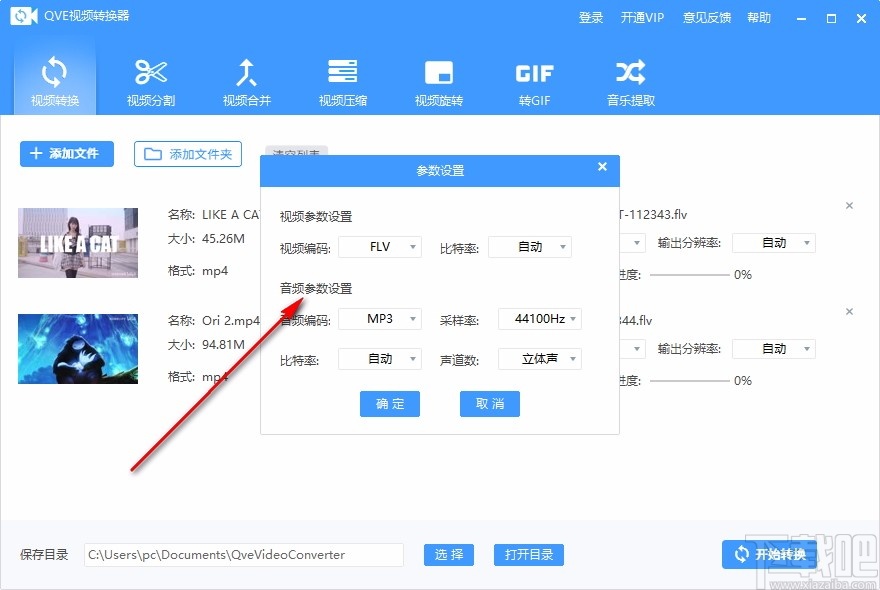
Task: Click the 开通VIP upgrade link
Action: (643, 17)
